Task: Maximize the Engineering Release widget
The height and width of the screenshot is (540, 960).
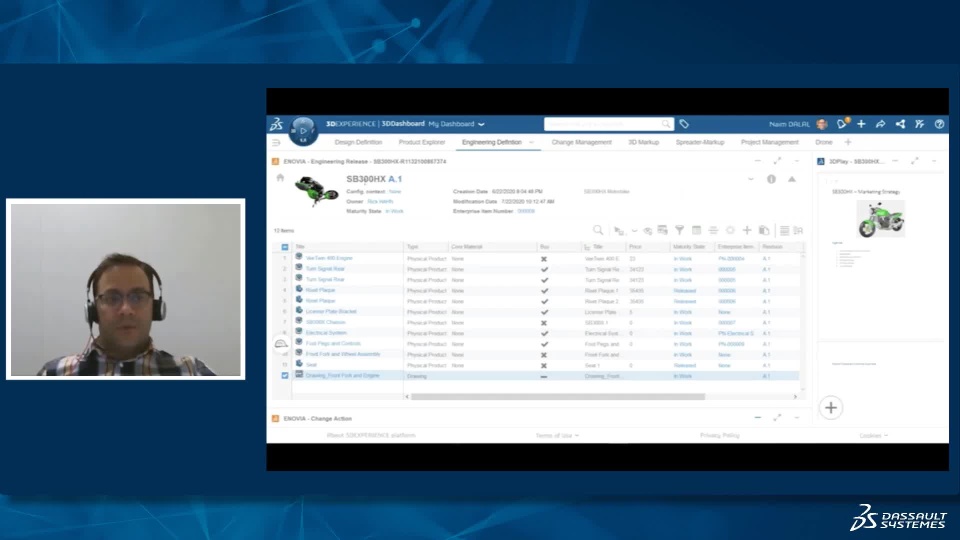Action: coord(777,161)
